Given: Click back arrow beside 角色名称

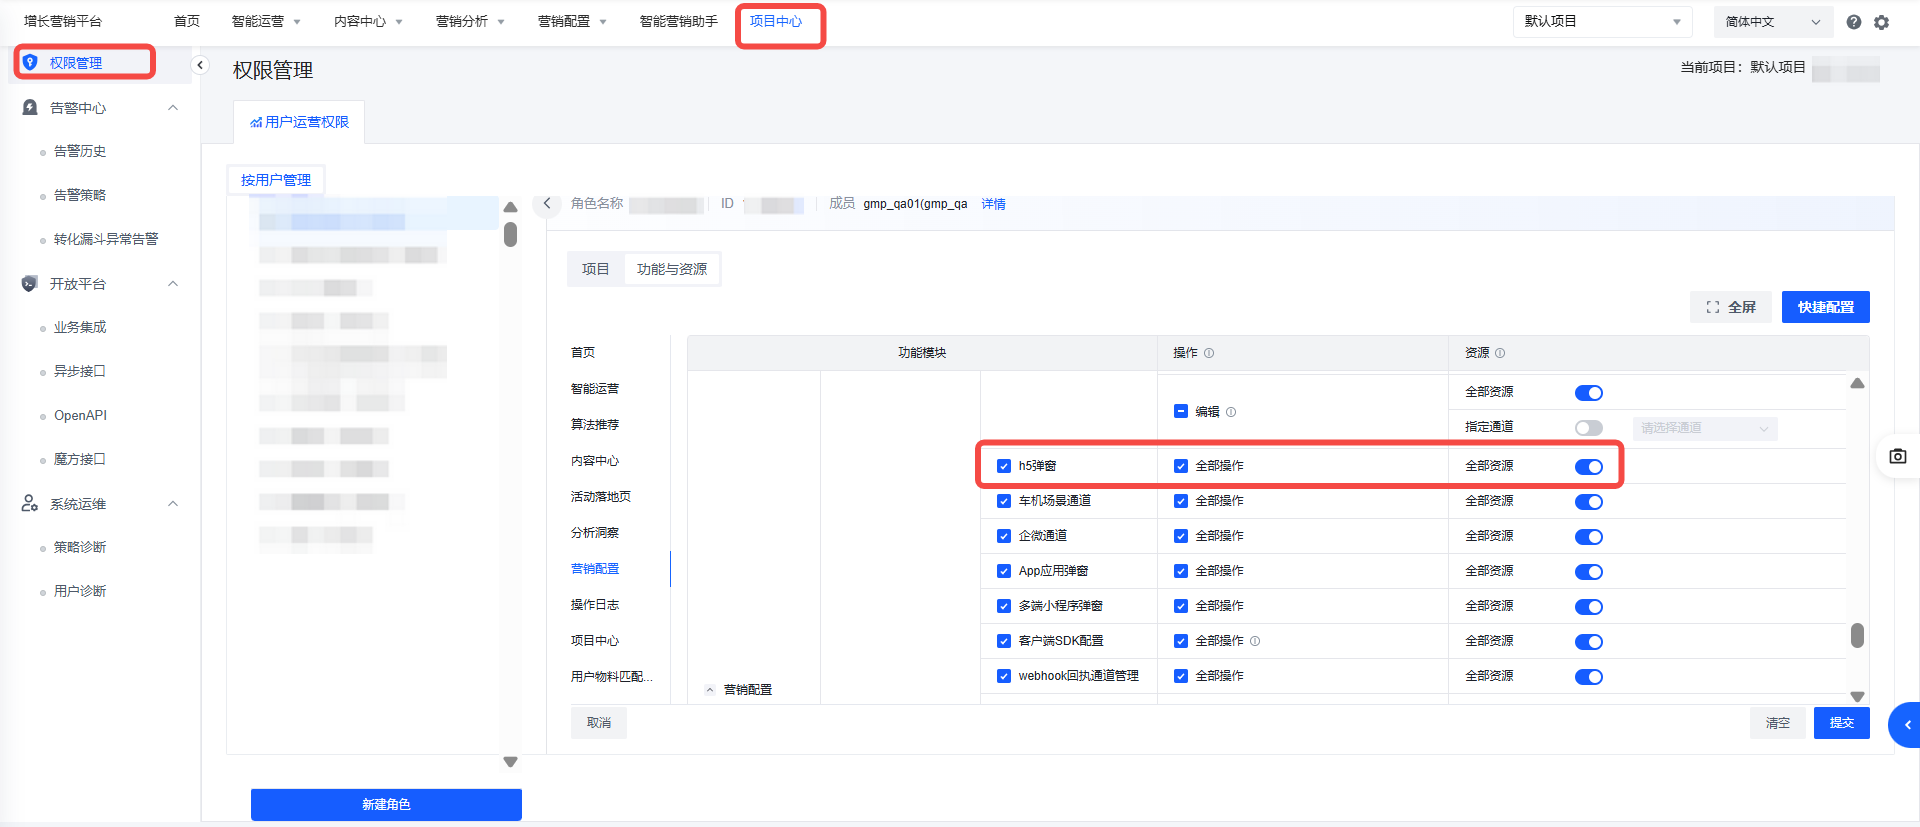Looking at the screenshot, I should coord(547,203).
